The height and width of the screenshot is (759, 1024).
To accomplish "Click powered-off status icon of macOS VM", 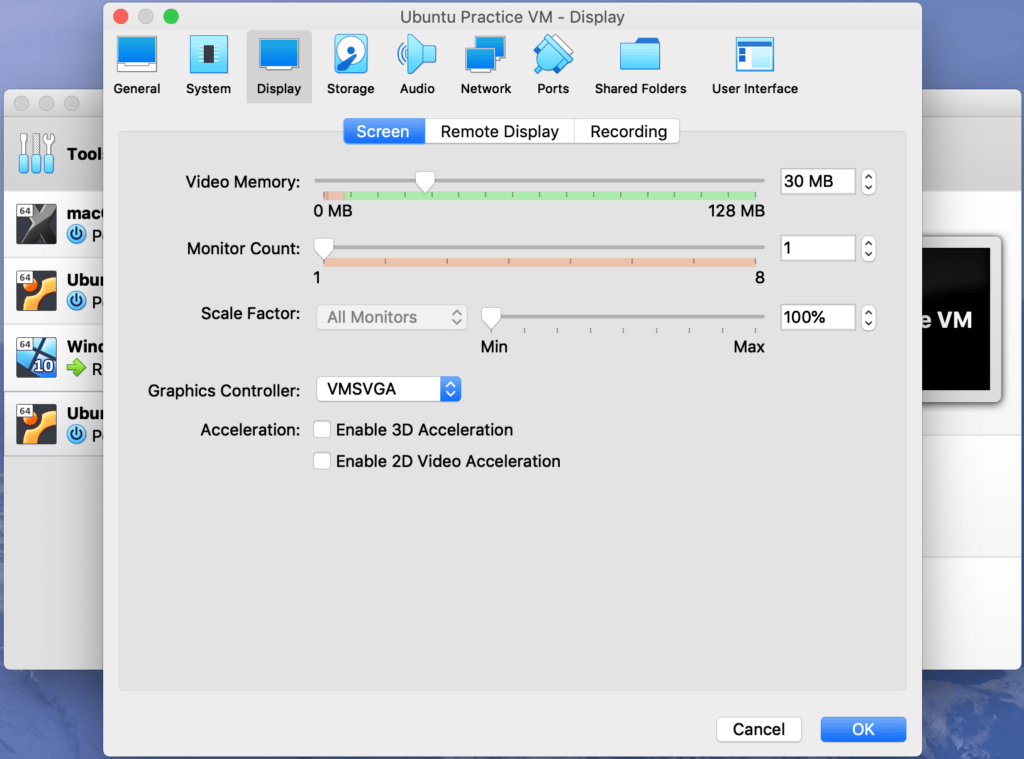I will [x=76, y=234].
